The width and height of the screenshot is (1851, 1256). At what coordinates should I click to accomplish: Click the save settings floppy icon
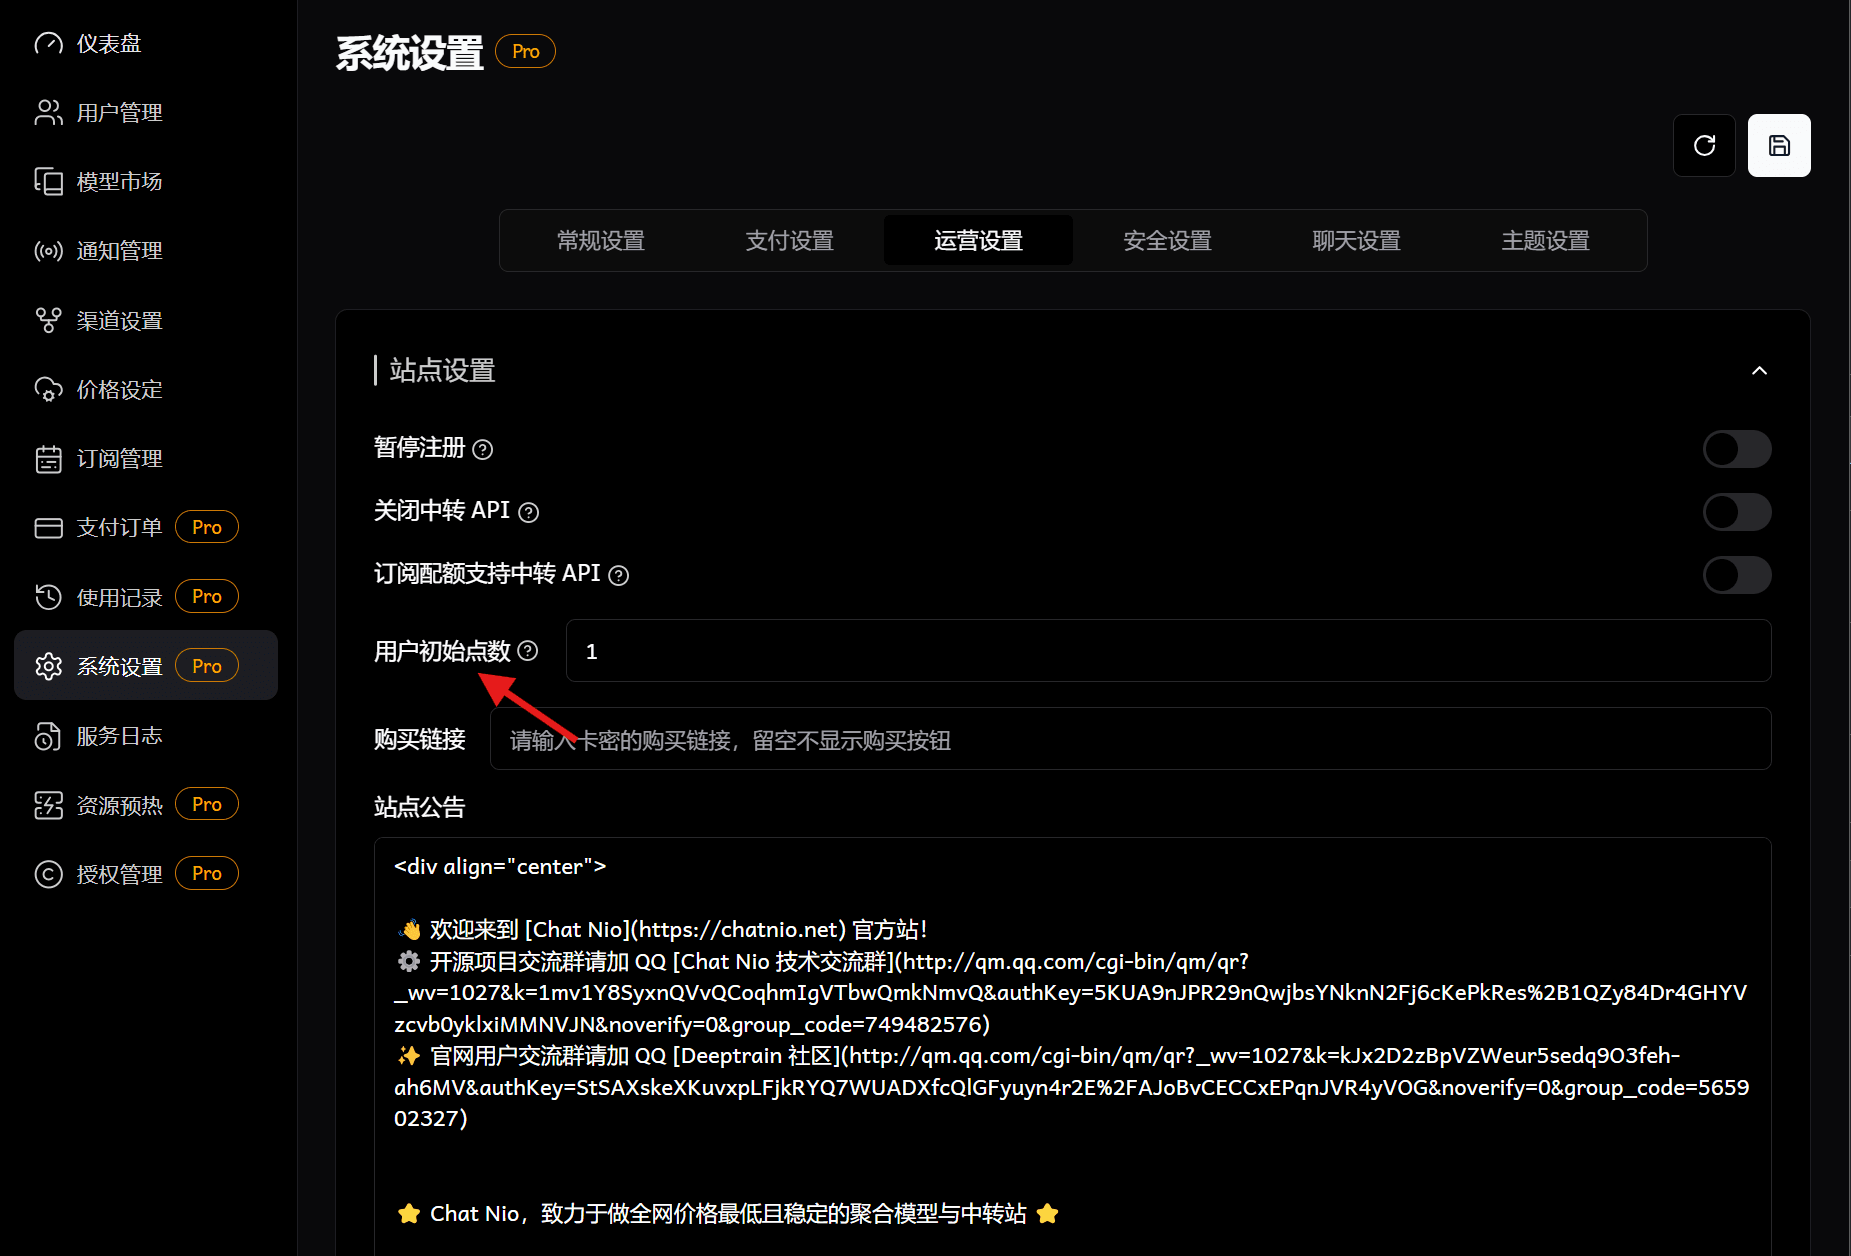click(1779, 145)
